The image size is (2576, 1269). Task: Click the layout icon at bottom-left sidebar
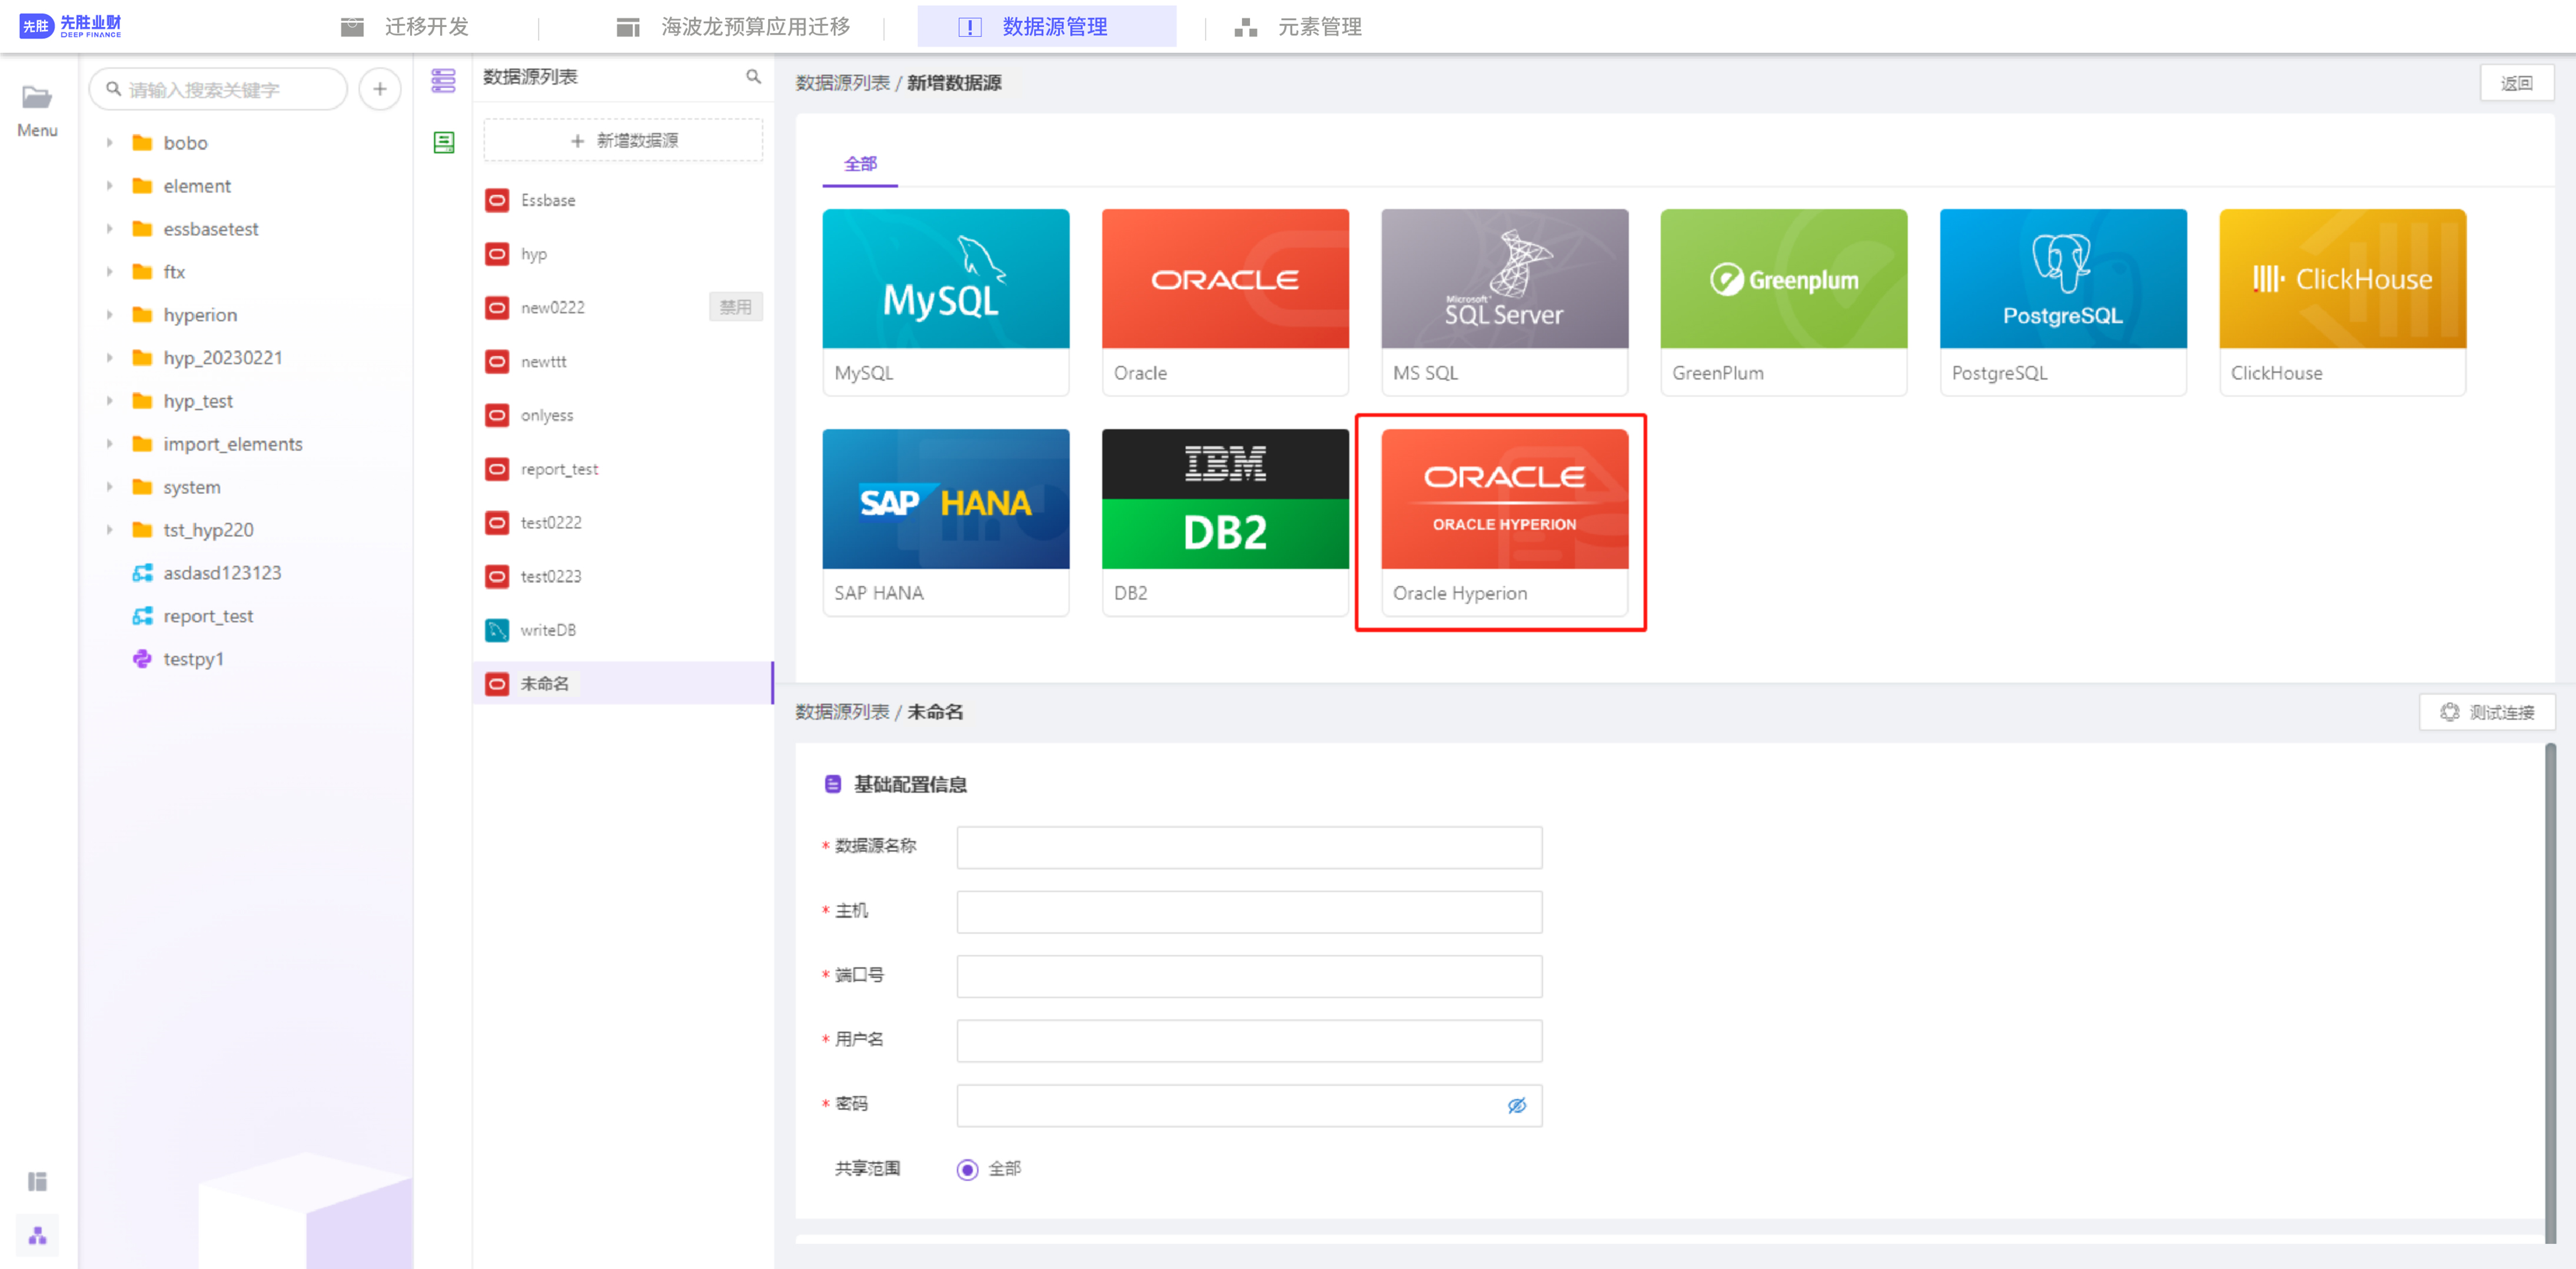[37, 1181]
